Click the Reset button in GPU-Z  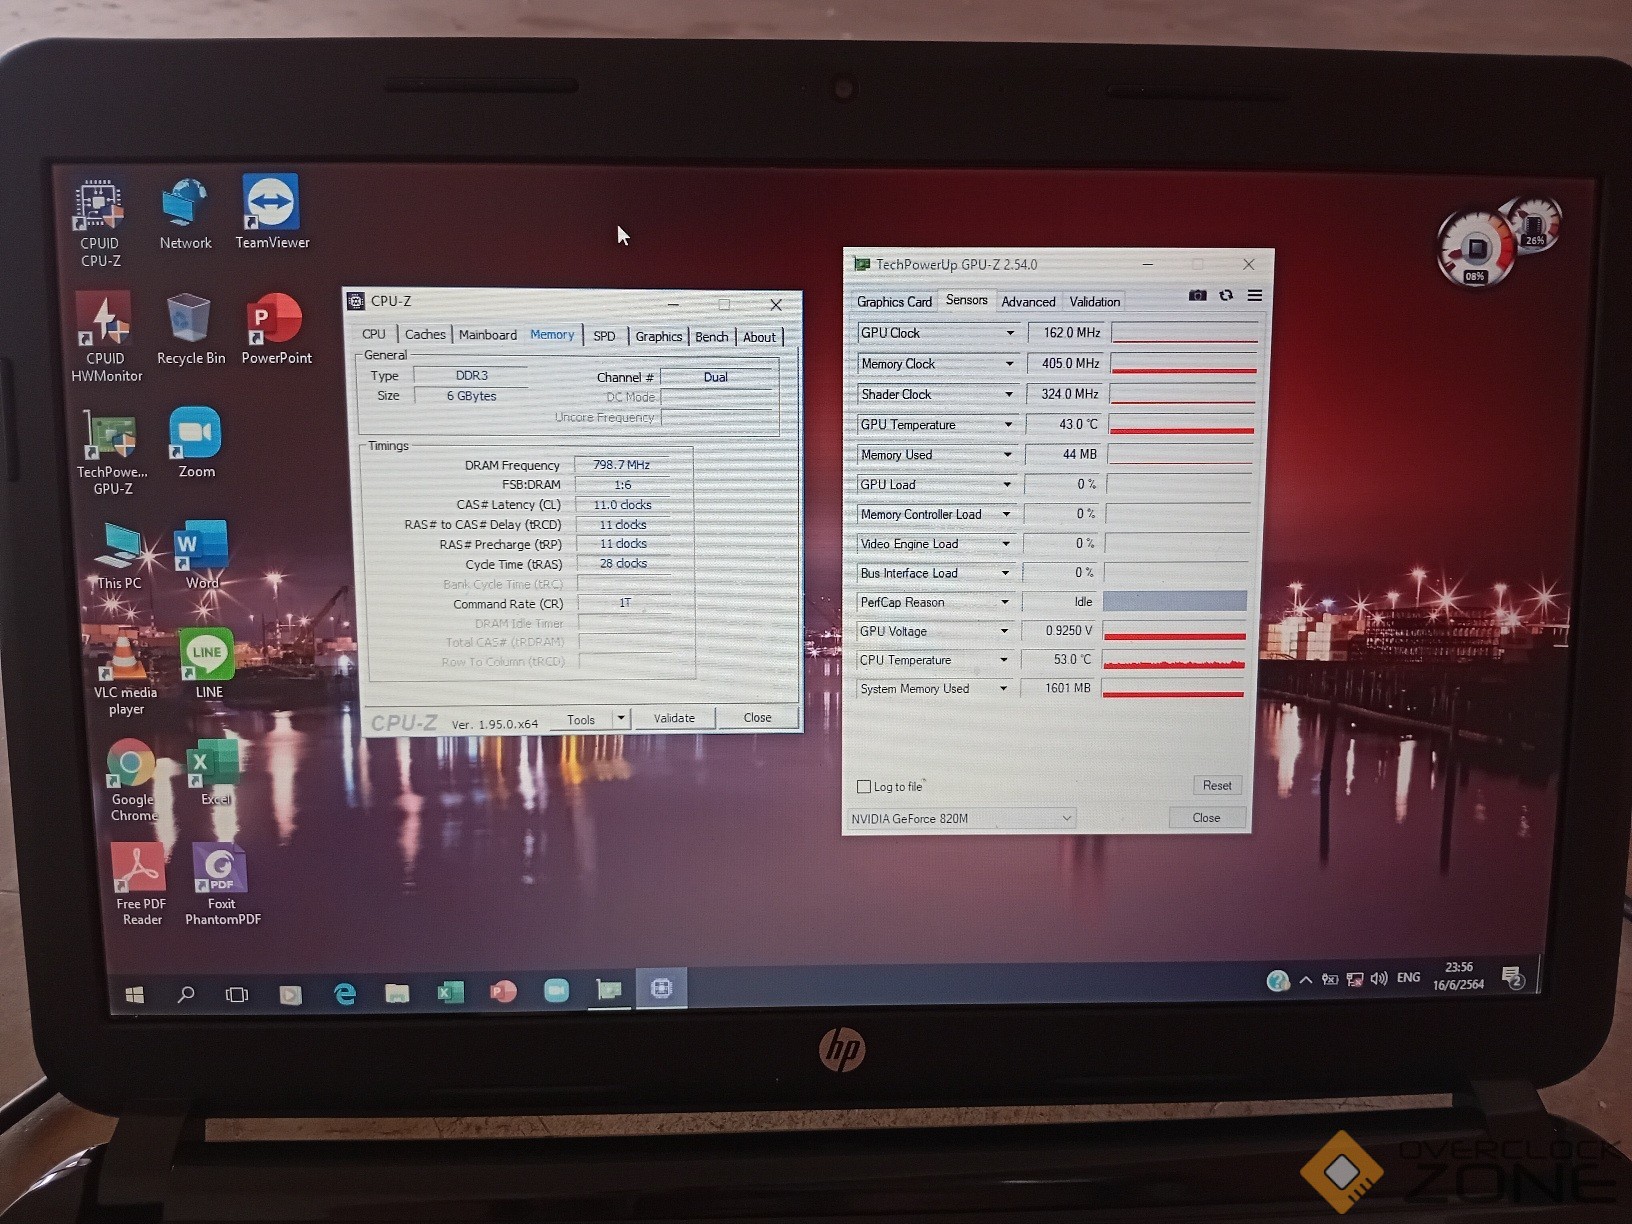pyautogui.click(x=1217, y=785)
